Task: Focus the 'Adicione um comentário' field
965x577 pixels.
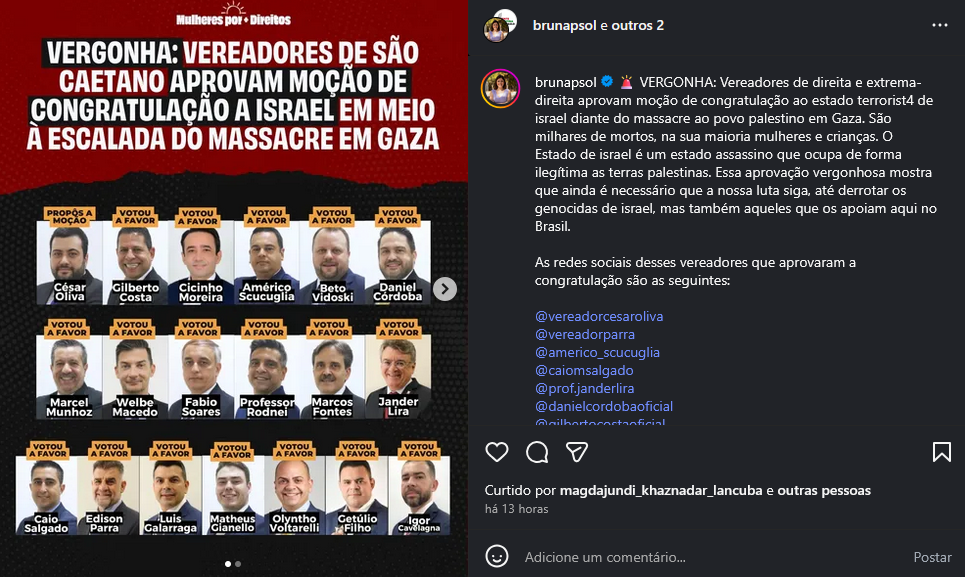Action: click(x=714, y=557)
